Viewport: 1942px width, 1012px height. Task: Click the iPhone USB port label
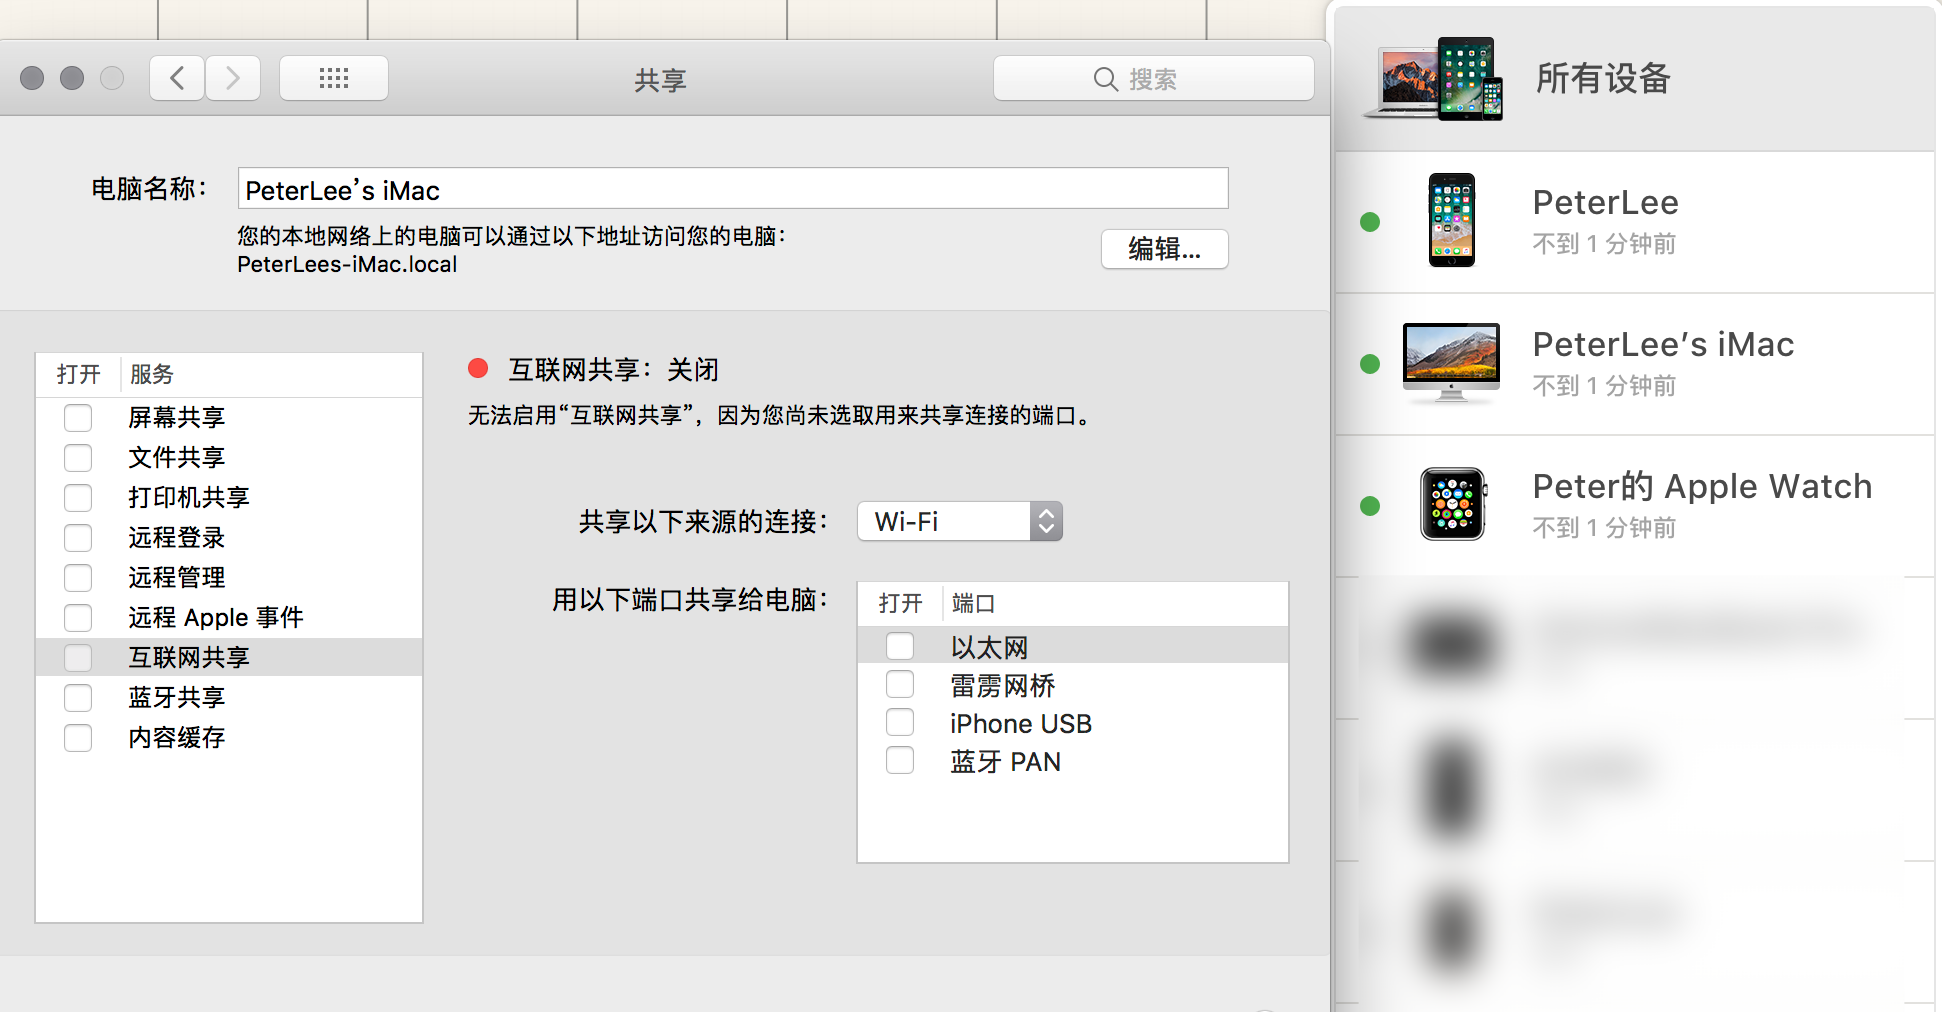[x=1021, y=723]
